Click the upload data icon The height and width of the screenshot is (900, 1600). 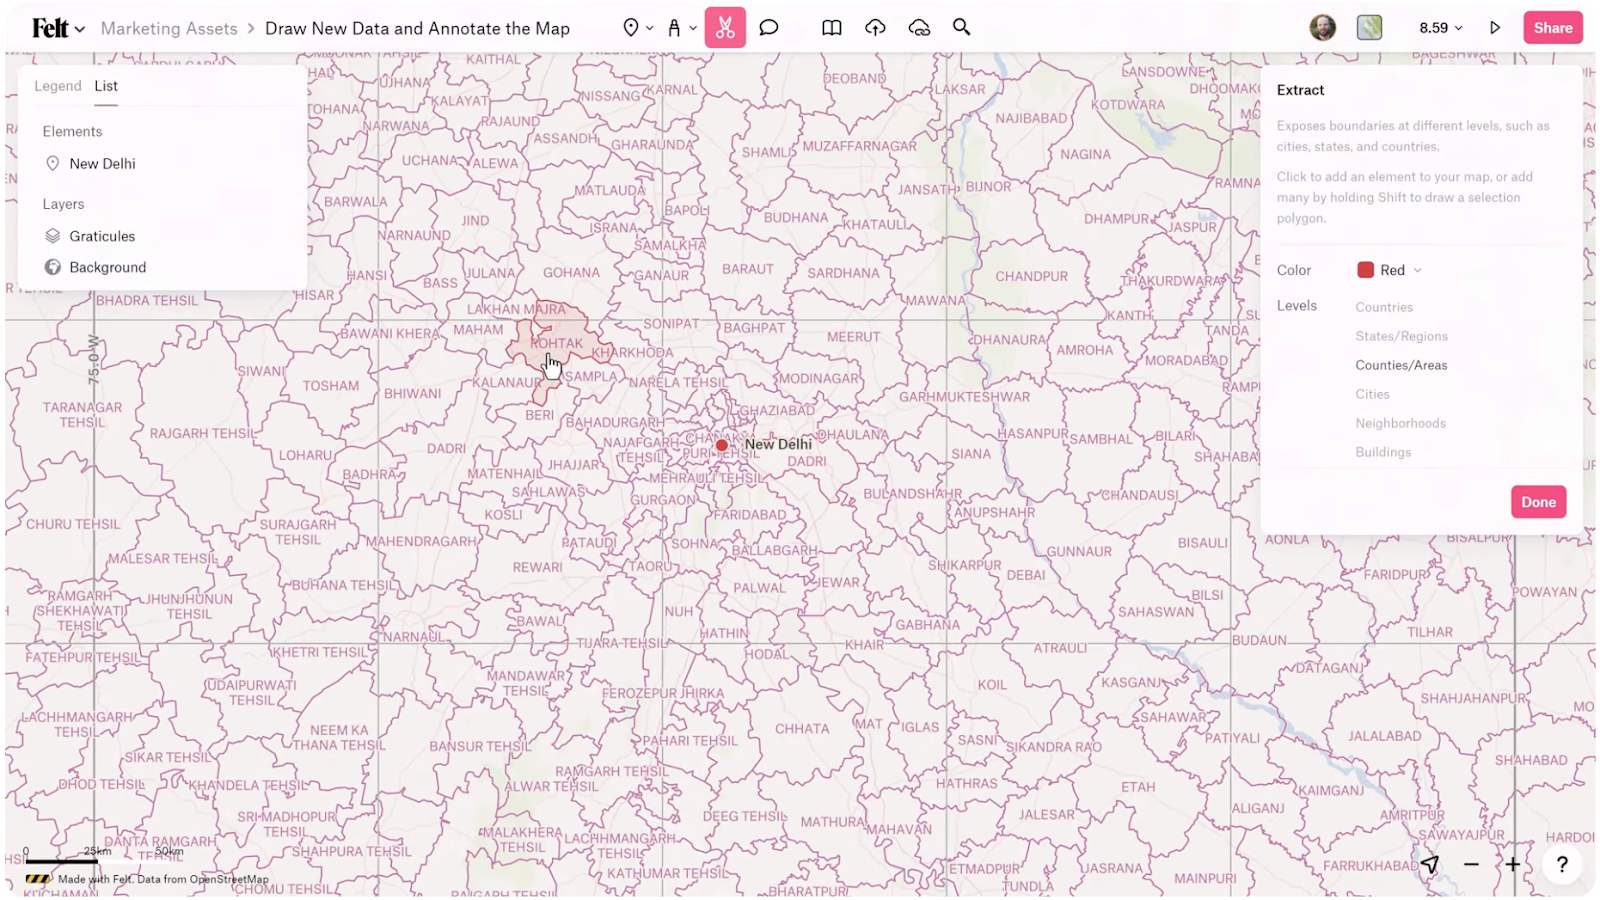tap(875, 27)
